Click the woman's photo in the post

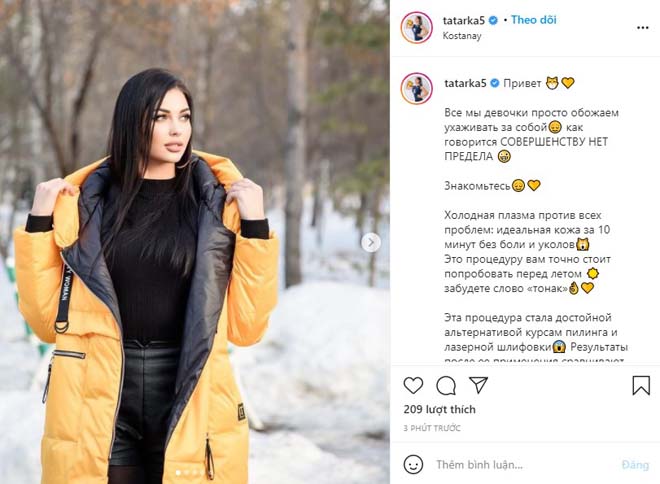coord(195,242)
